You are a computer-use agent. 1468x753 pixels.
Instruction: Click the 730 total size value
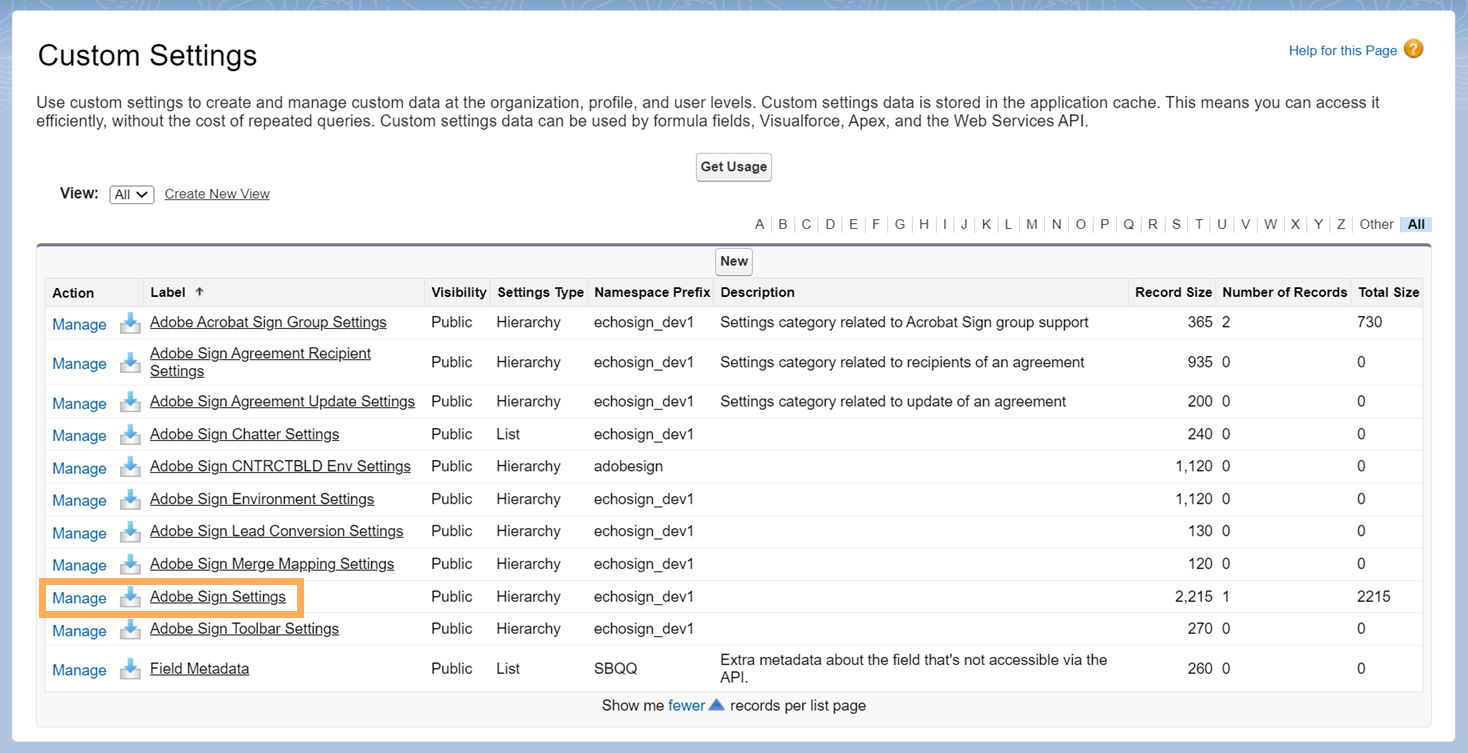click(x=1370, y=322)
